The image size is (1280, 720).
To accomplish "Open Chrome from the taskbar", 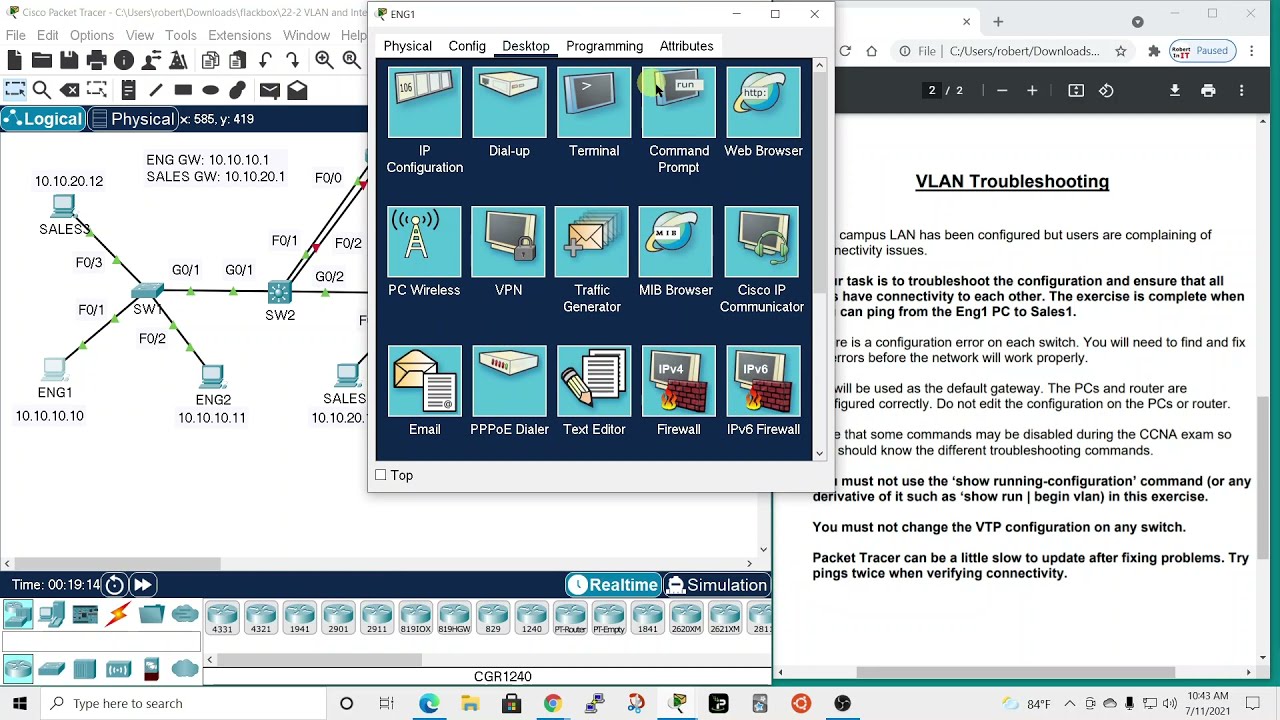I will (552, 704).
